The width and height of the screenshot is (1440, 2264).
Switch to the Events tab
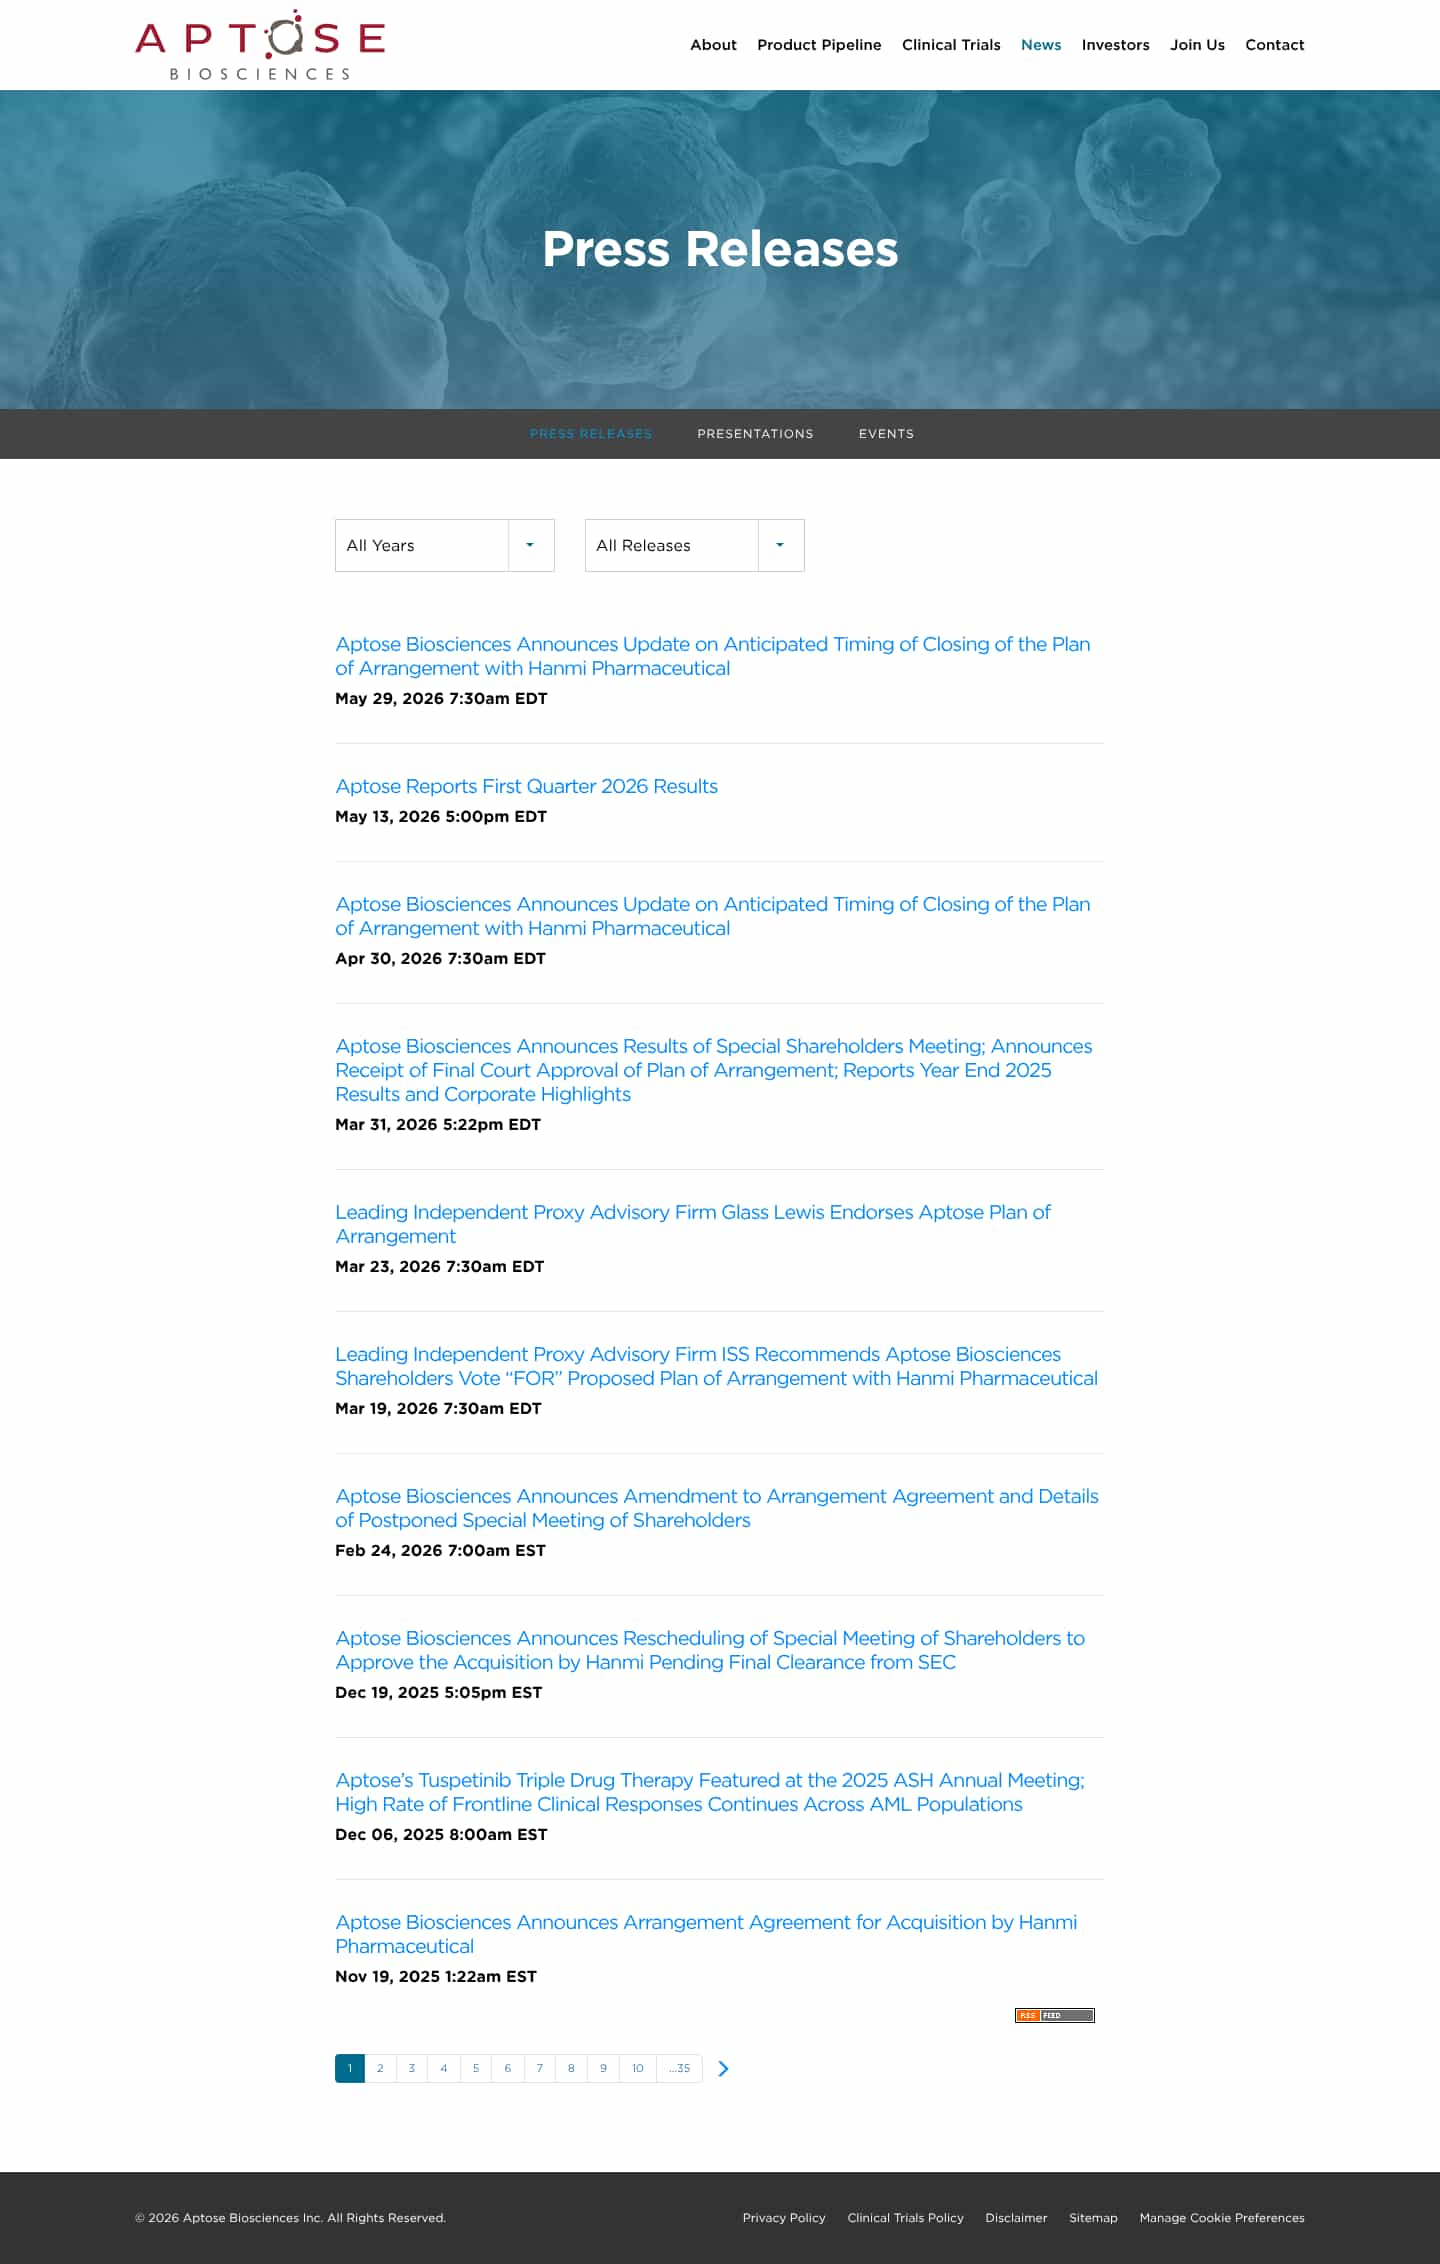(x=886, y=434)
